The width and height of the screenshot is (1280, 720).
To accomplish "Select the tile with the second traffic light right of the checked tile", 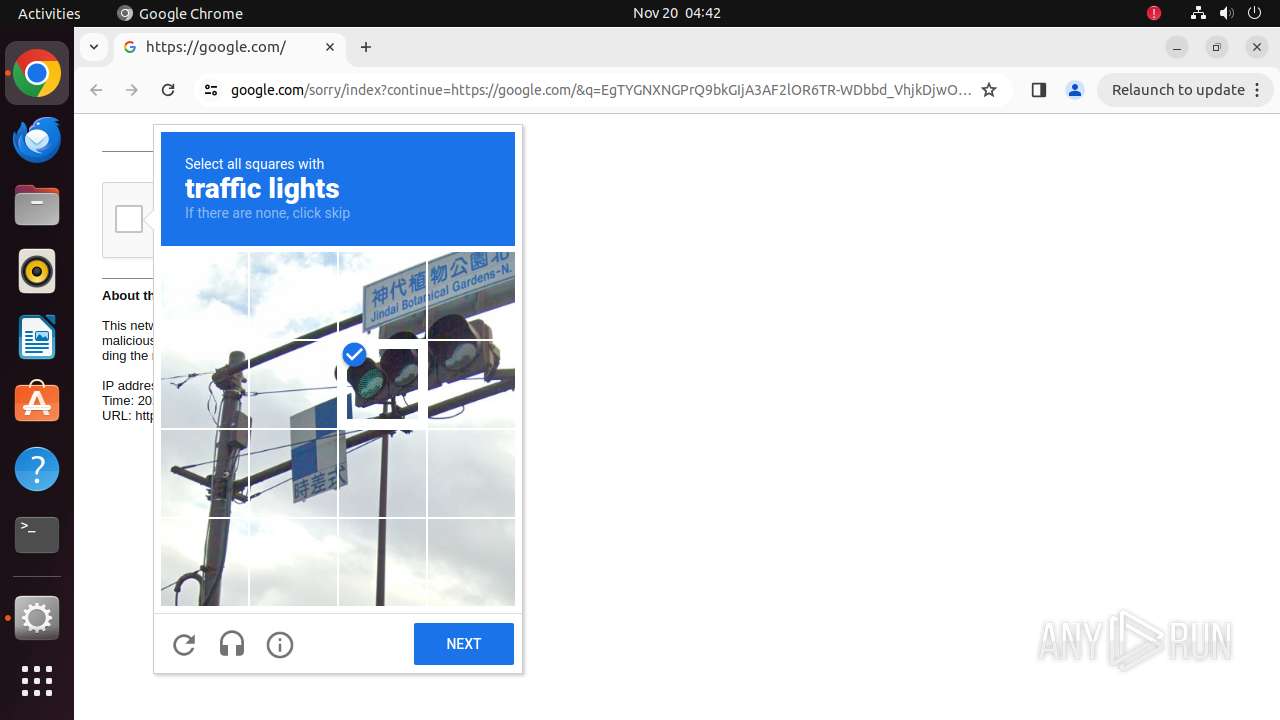I will (471, 384).
